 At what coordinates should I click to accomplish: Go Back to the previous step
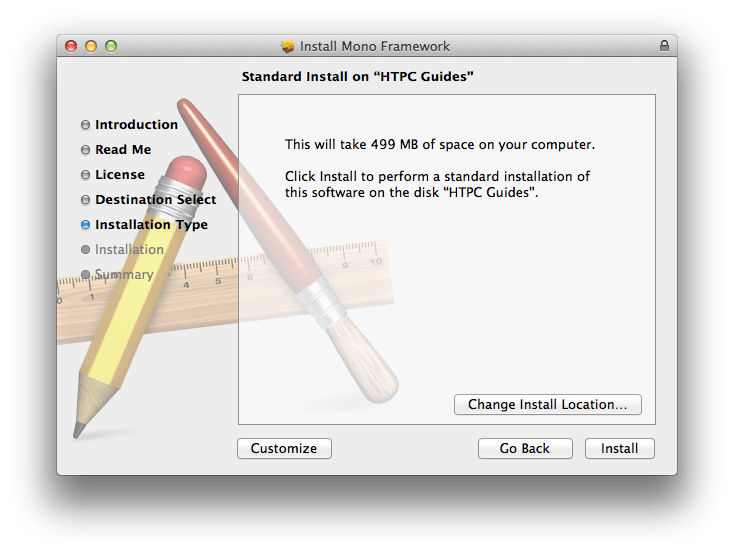tap(525, 449)
